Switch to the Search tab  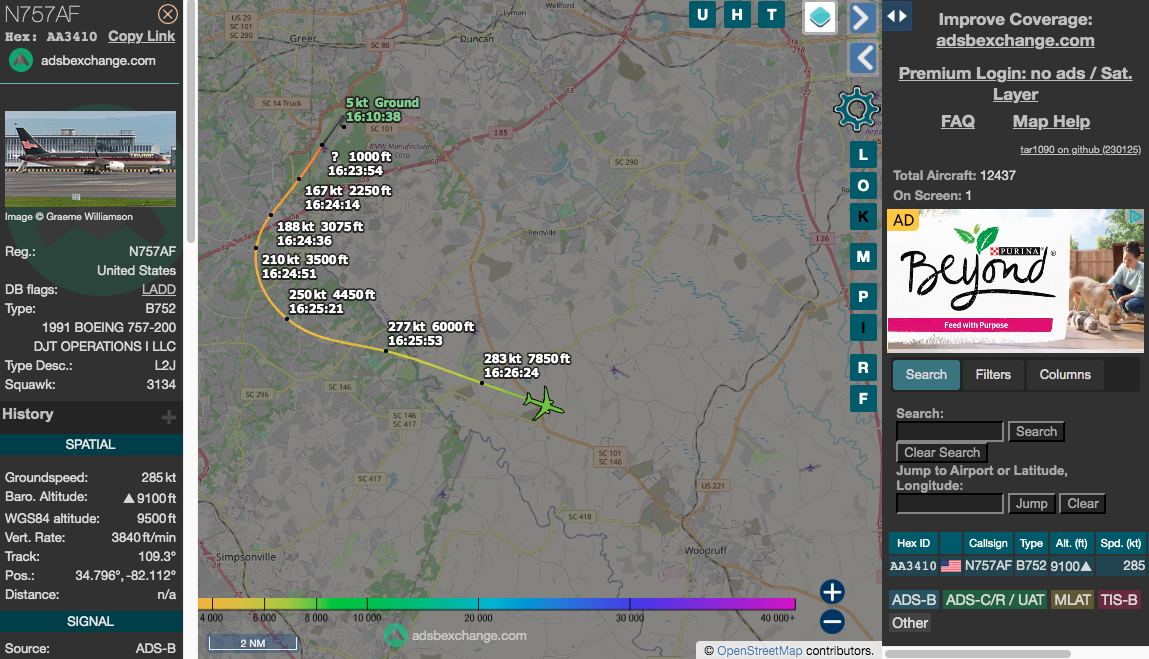tap(926, 375)
